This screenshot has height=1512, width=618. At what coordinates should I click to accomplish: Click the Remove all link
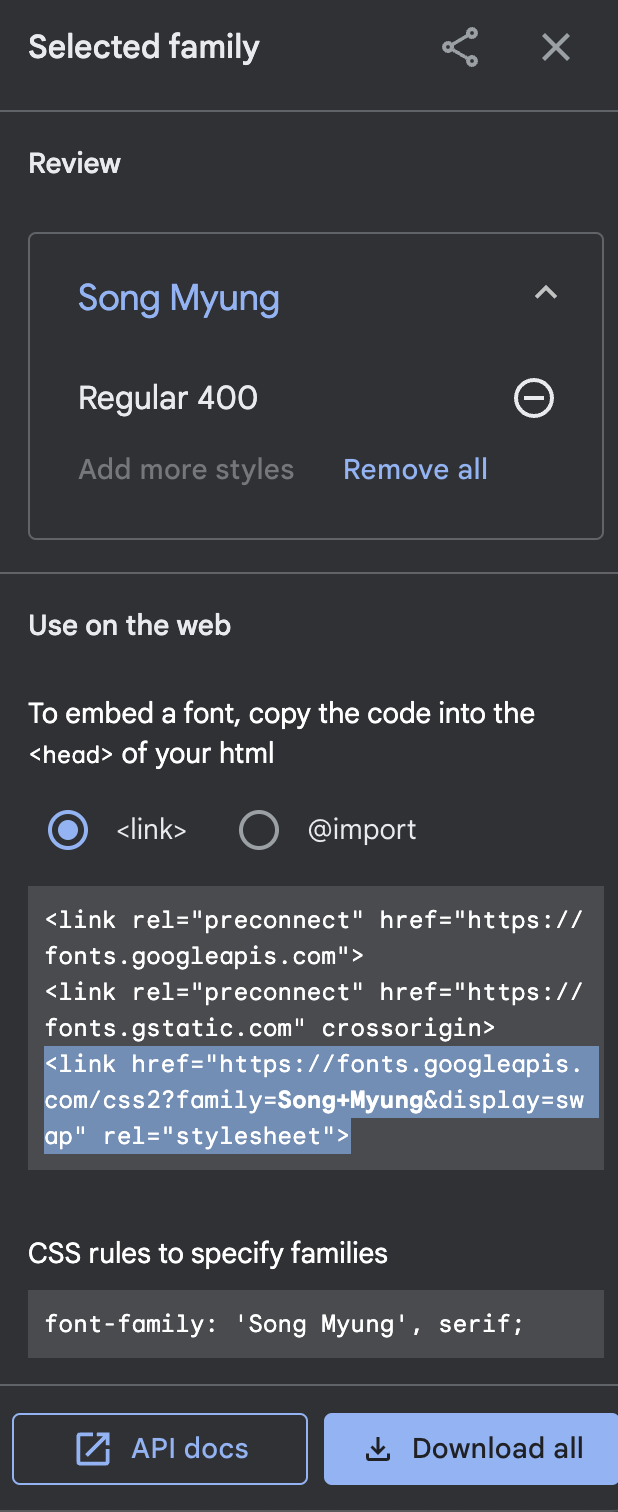pos(415,469)
